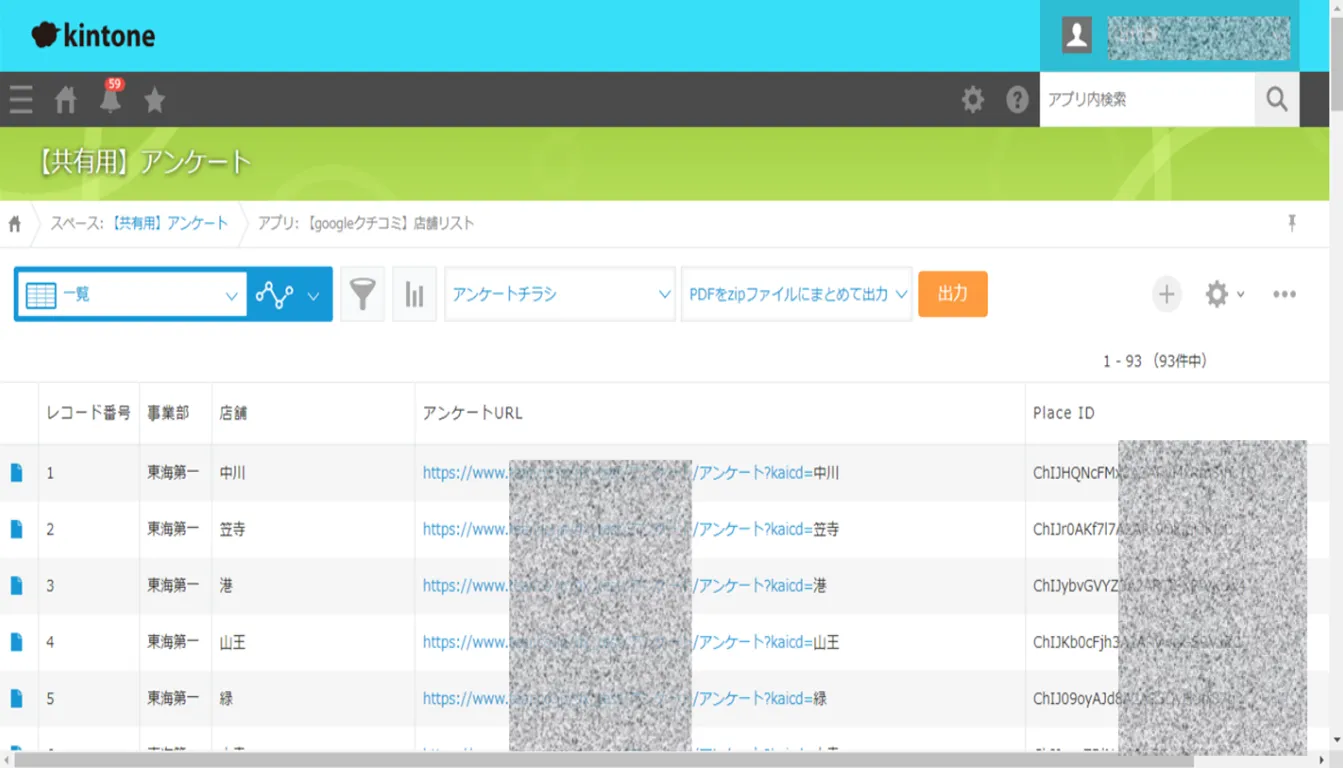
Task: Open the more options ellipsis menu
Action: coord(1284,294)
